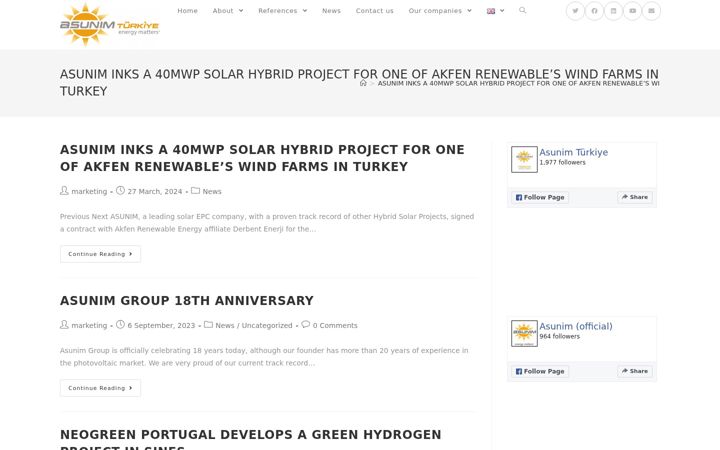
Task: Open the Uncategorized category link
Action: [267, 326]
